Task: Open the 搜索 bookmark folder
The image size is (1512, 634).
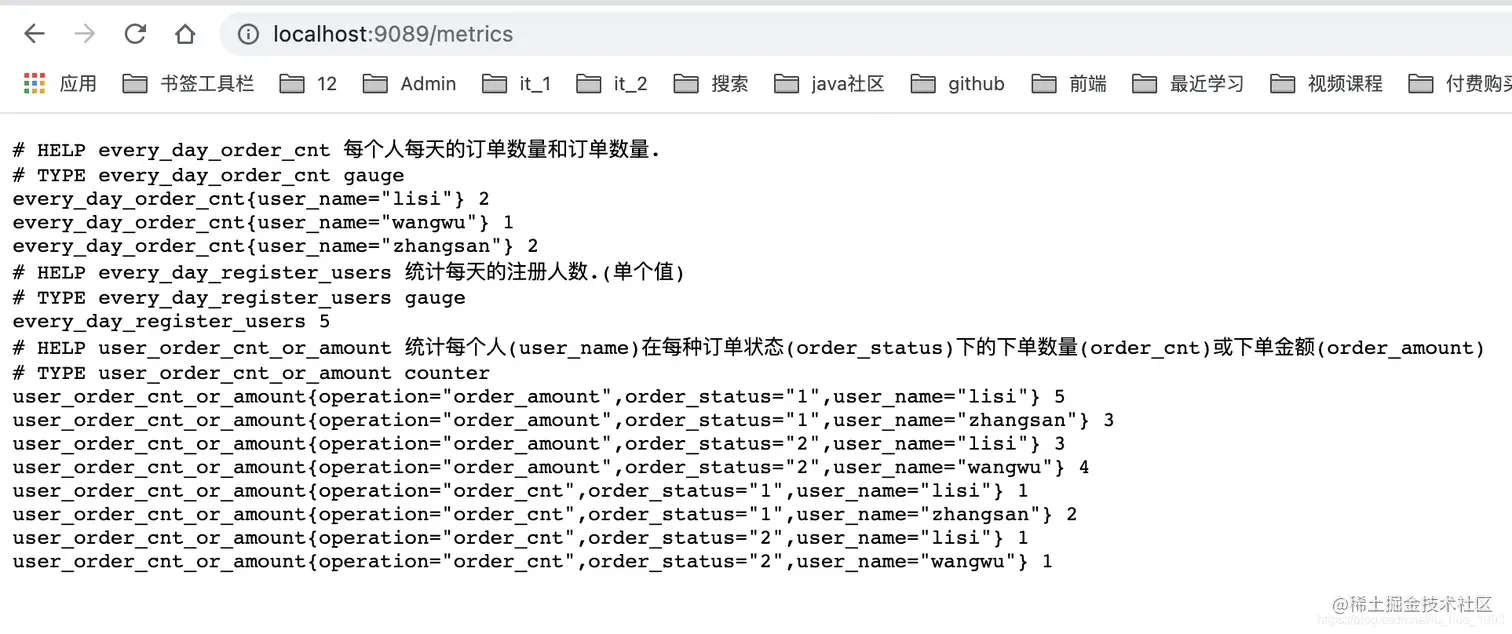Action: (x=711, y=84)
